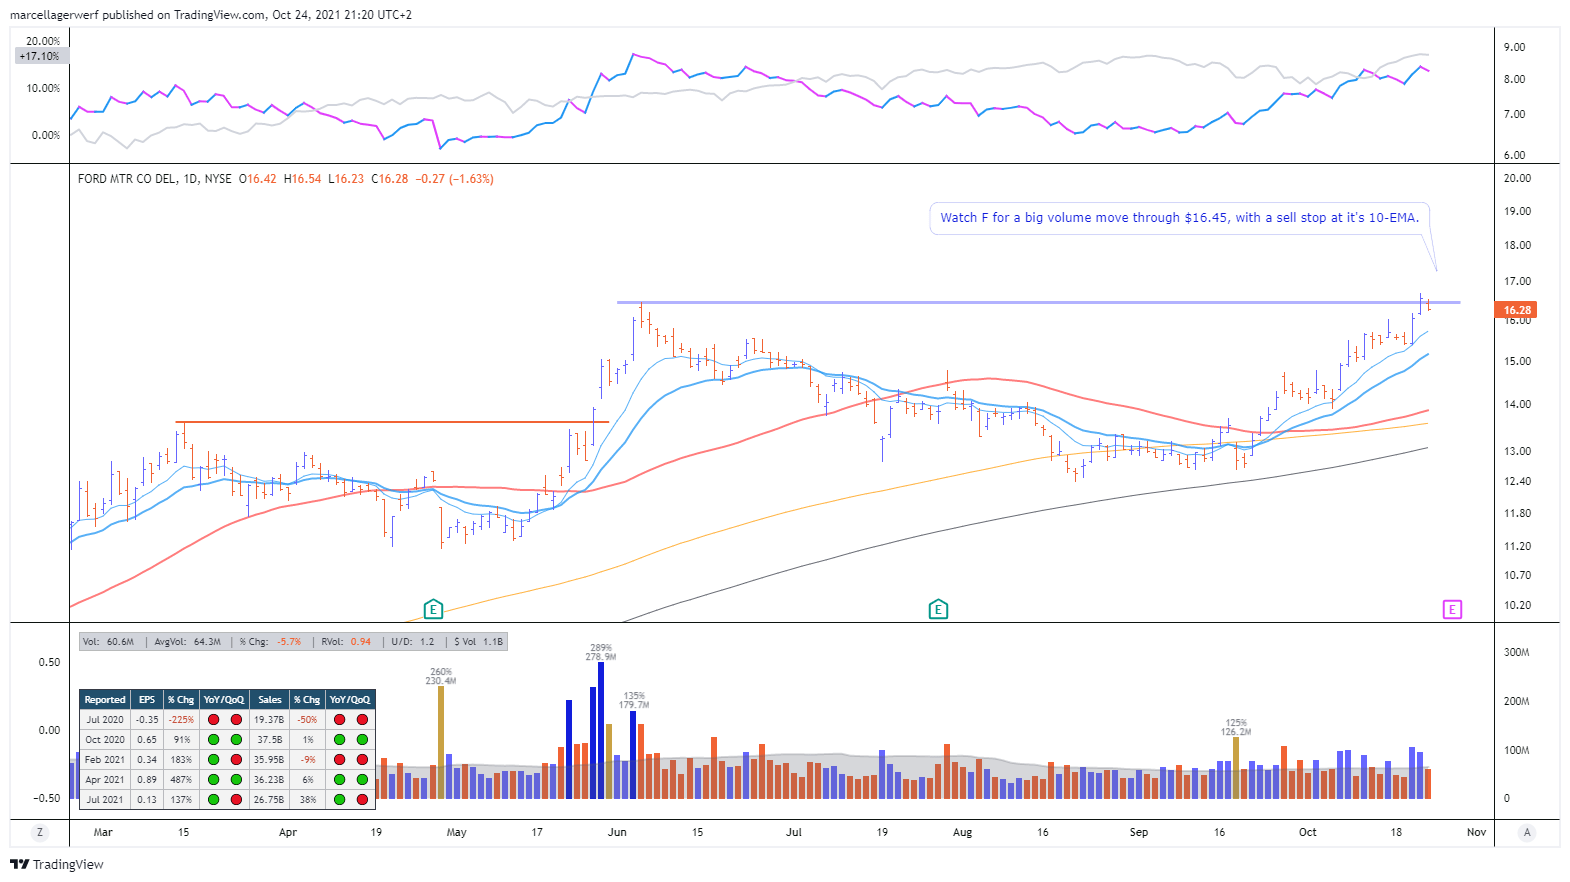Click the 'Mar' label on time axis
The image size is (1570, 882).
click(x=103, y=832)
